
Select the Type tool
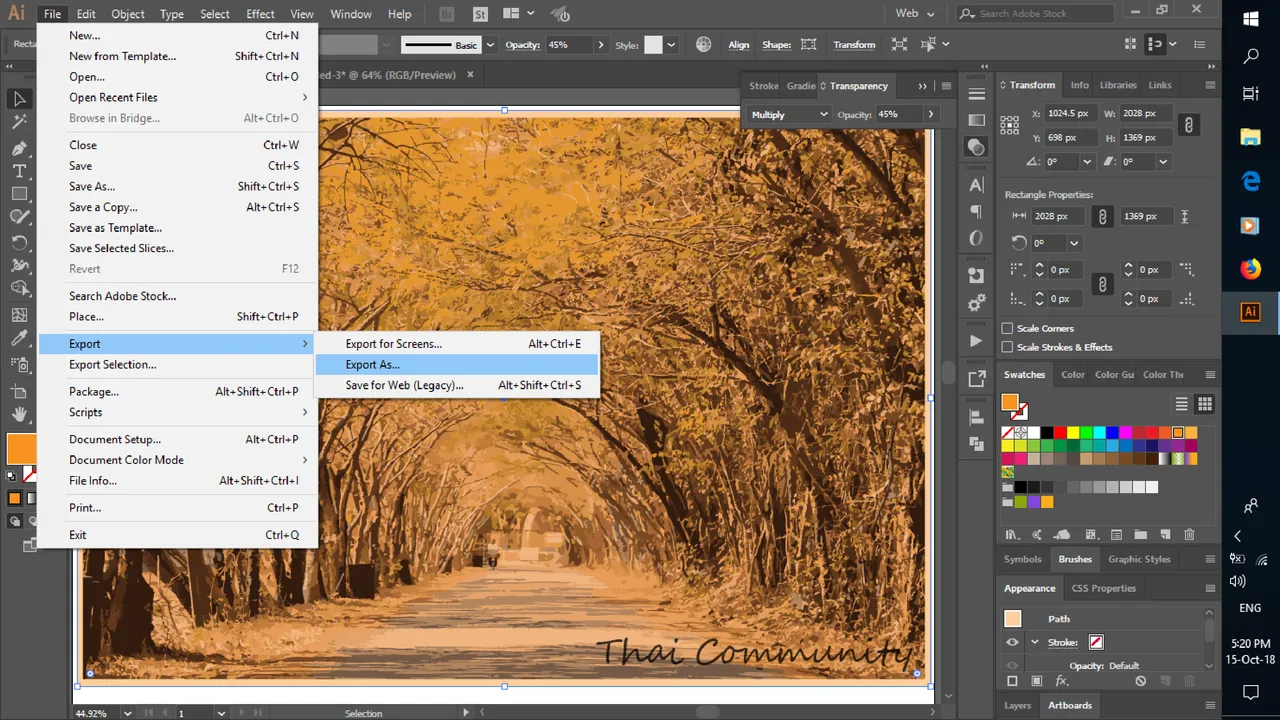pyautogui.click(x=19, y=171)
